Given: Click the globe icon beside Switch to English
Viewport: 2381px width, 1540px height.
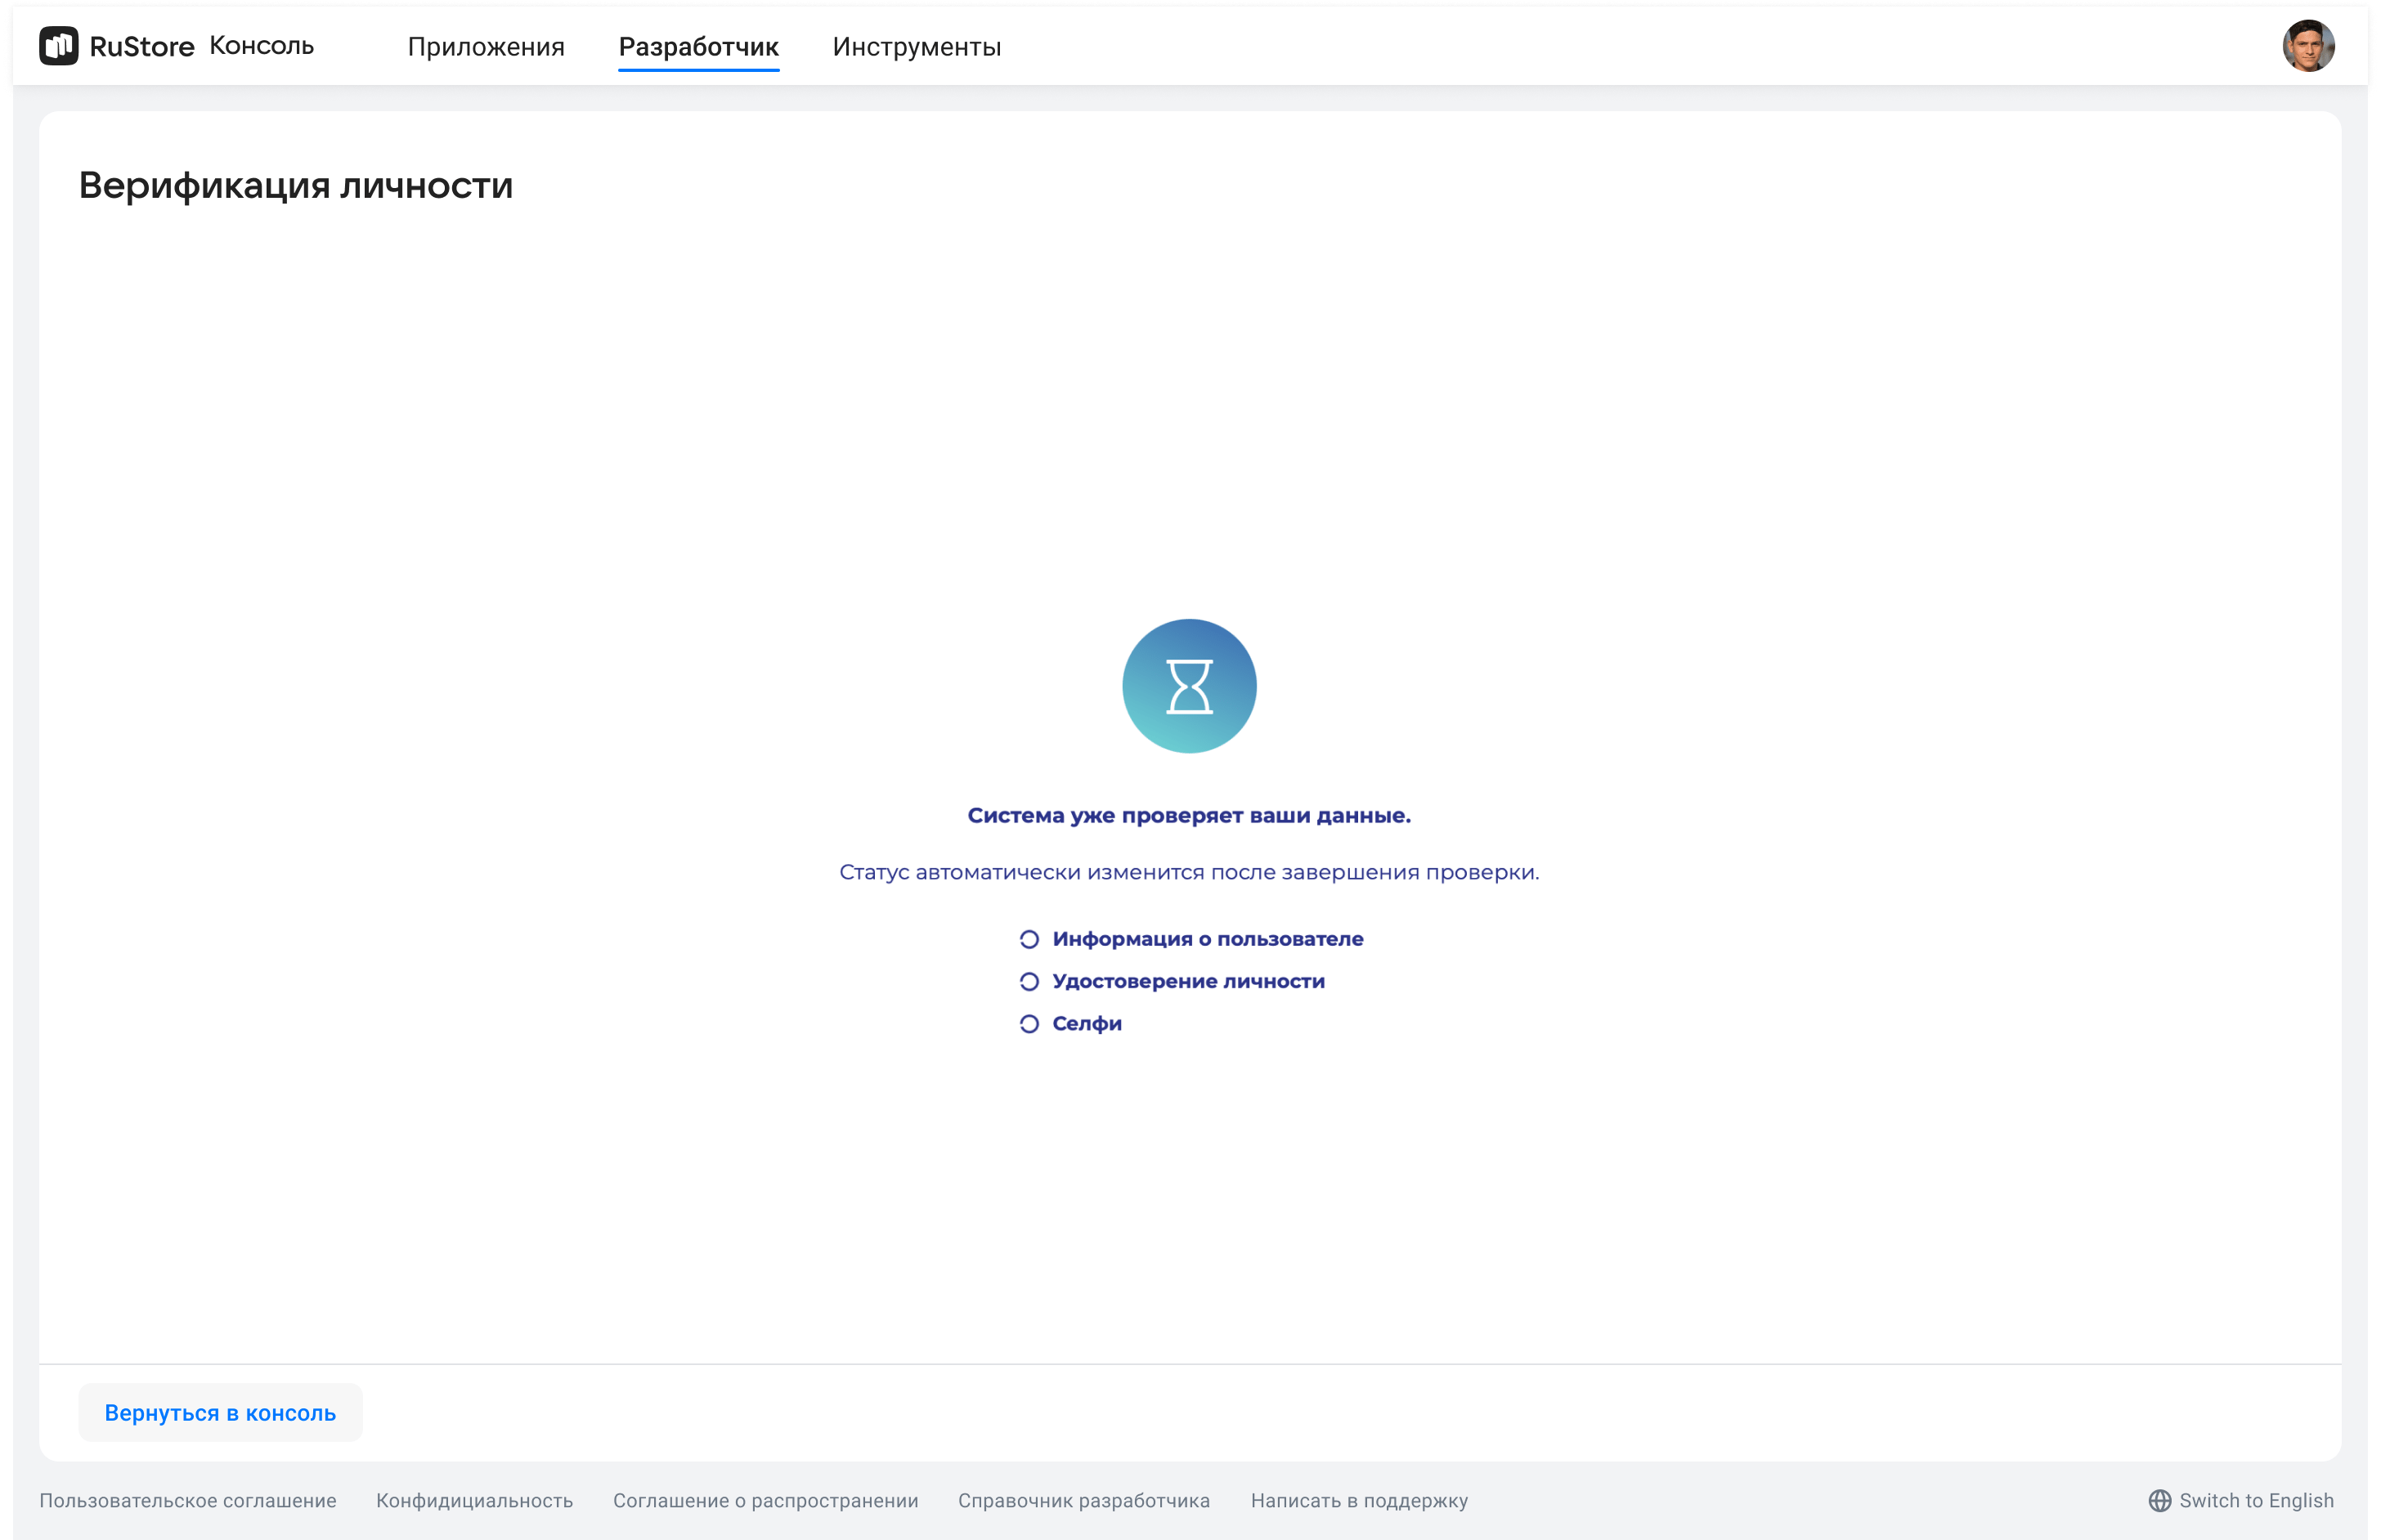Looking at the screenshot, I should 2160,1501.
